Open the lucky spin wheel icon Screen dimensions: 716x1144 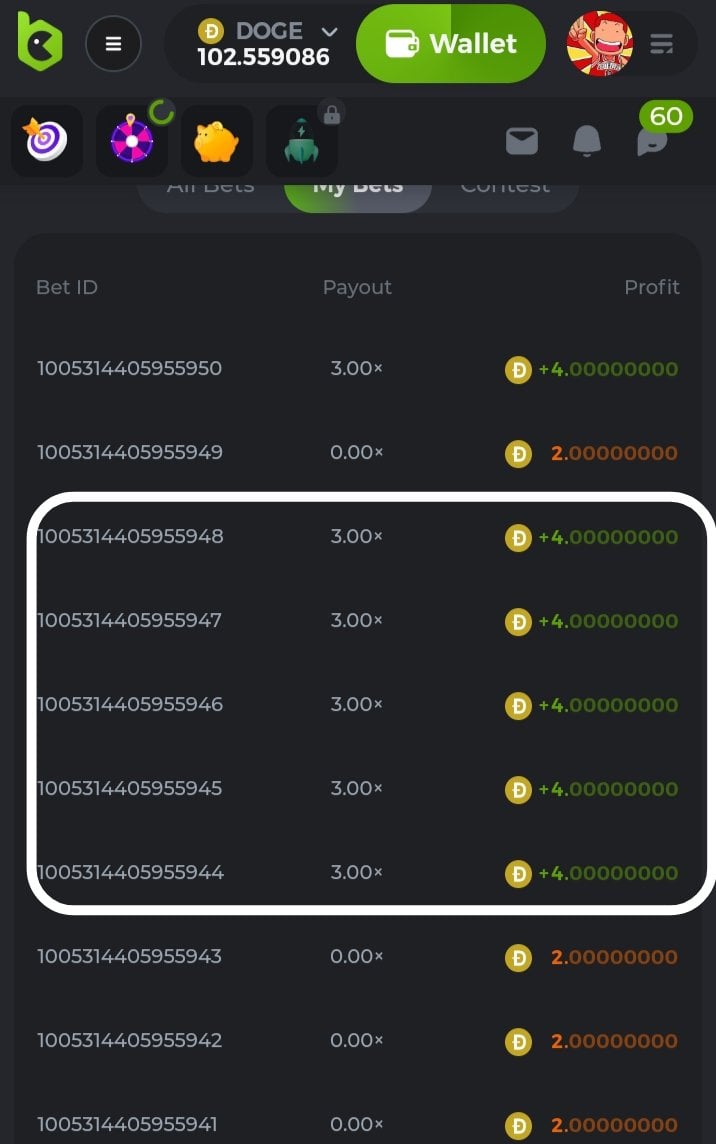coord(132,141)
